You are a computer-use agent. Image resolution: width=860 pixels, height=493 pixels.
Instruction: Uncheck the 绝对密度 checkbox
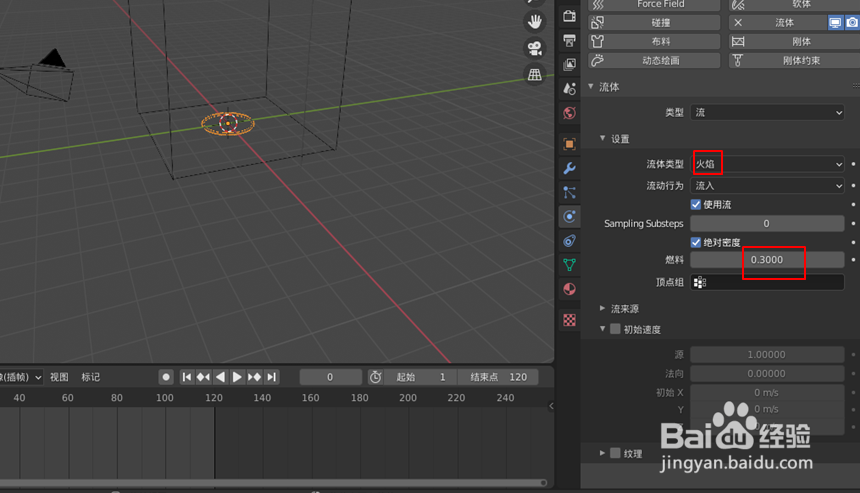[x=695, y=242]
